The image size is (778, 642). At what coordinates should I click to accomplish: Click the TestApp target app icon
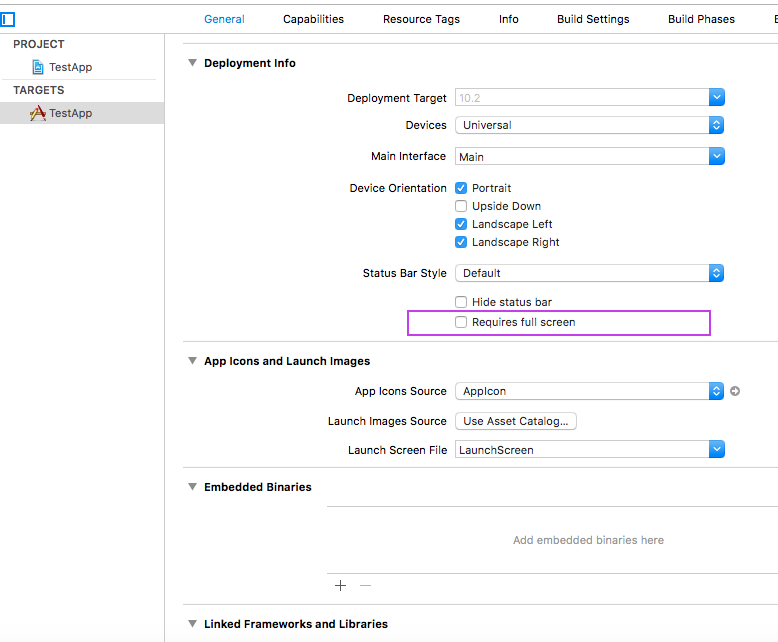[38, 113]
